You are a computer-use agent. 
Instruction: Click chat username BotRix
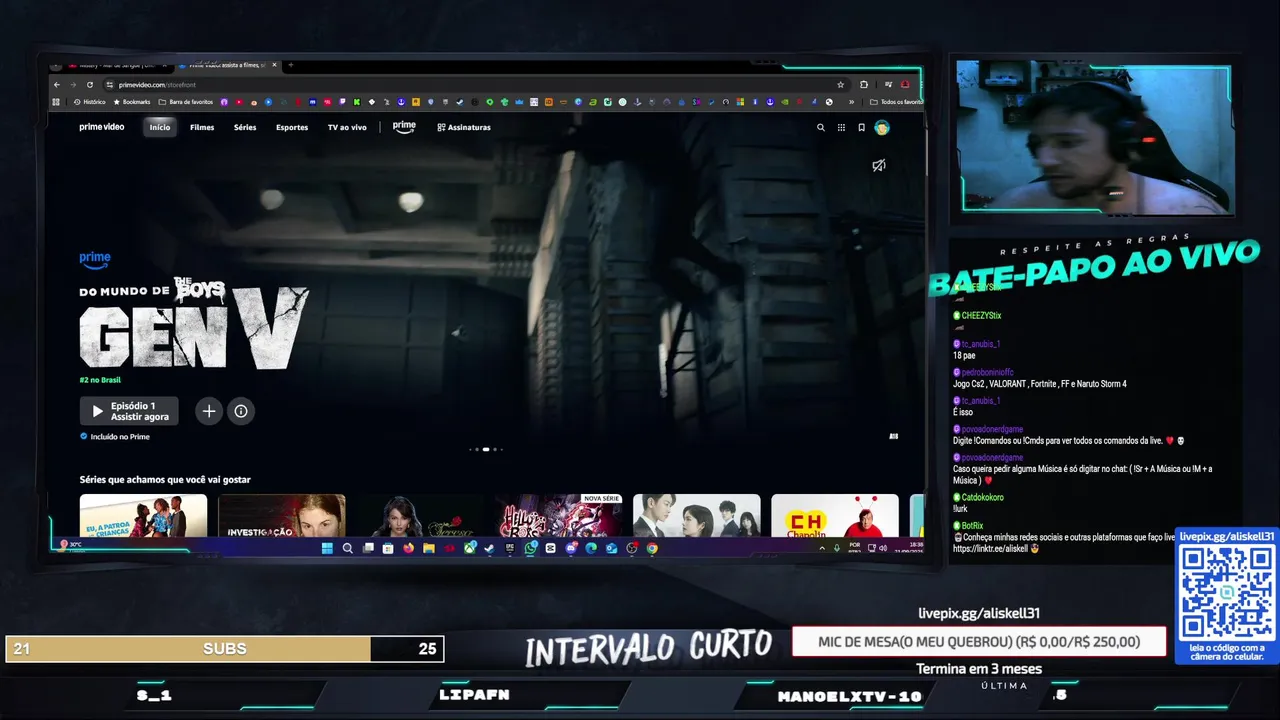(x=972, y=525)
